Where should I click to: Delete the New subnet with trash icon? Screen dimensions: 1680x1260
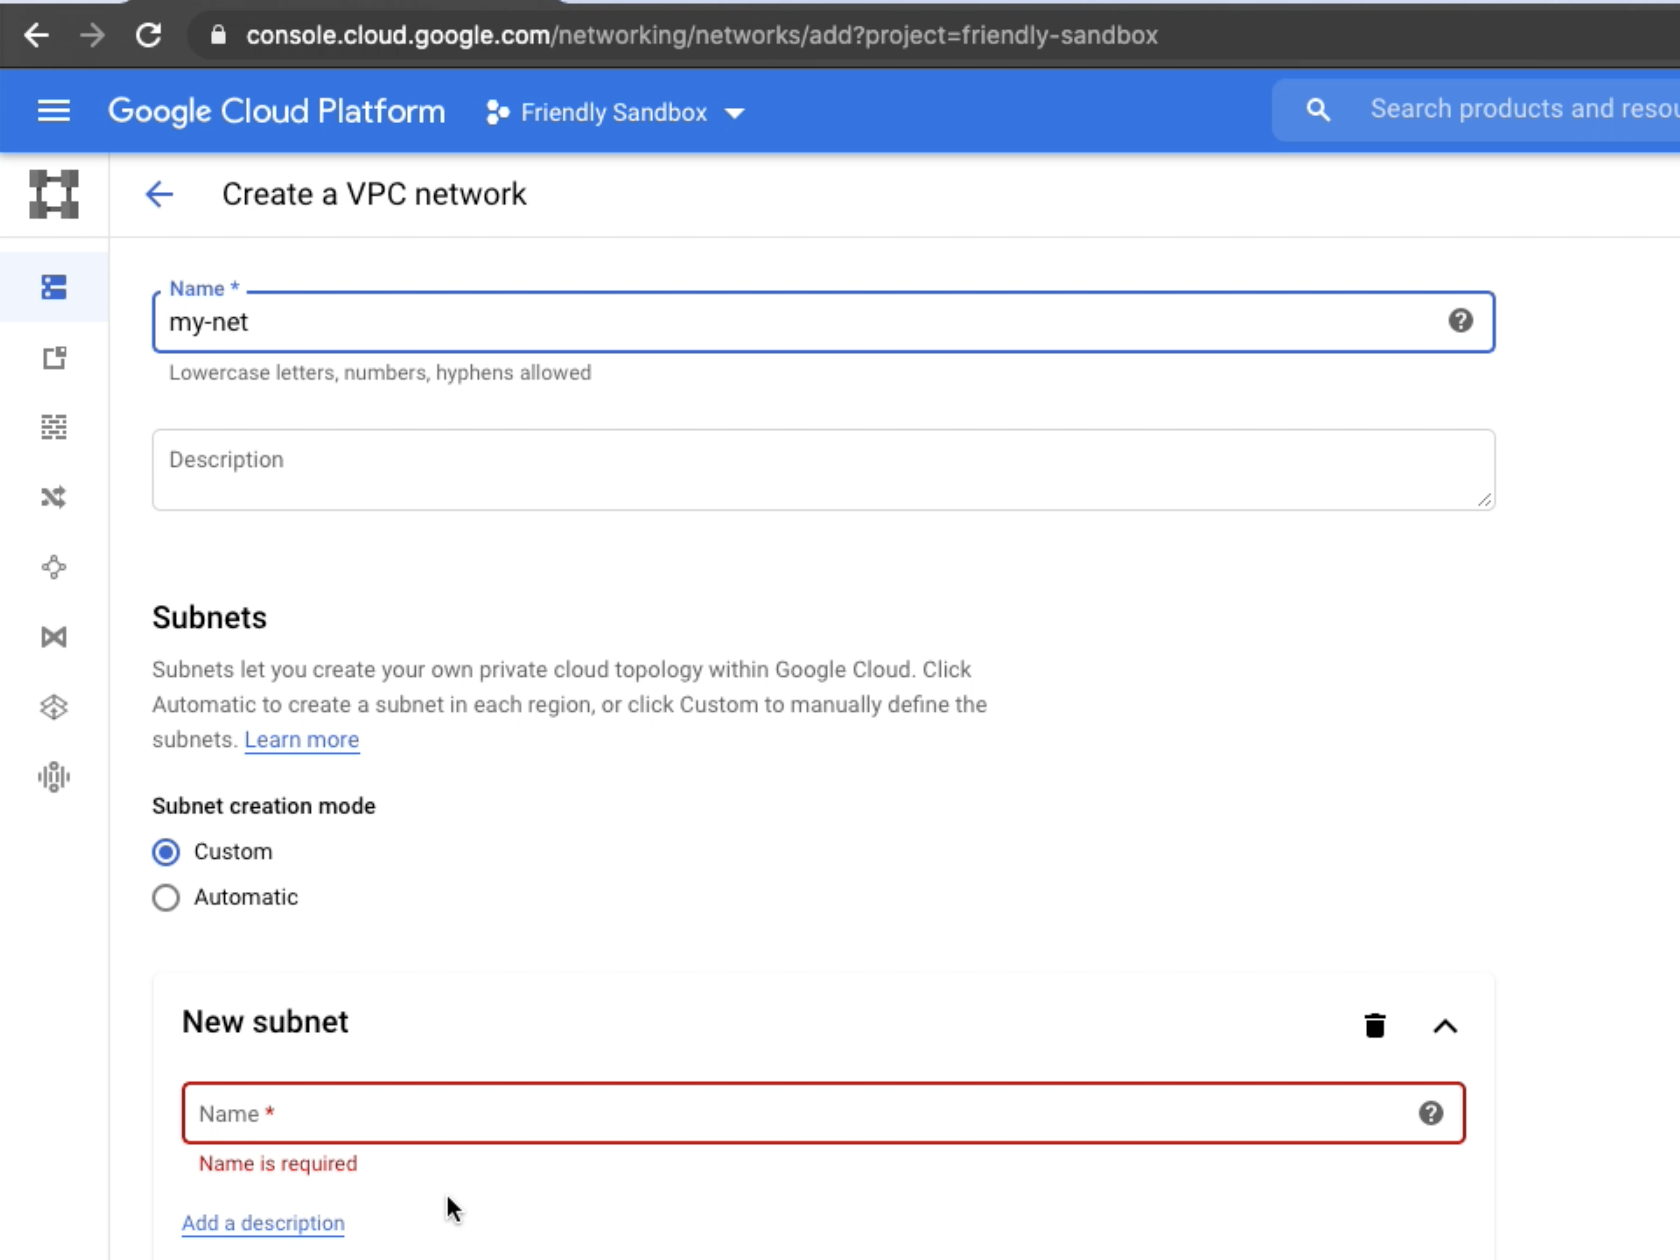point(1375,1026)
